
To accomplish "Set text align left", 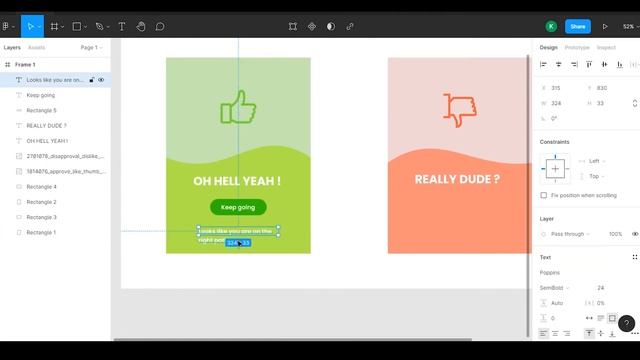I will pos(543,333).
